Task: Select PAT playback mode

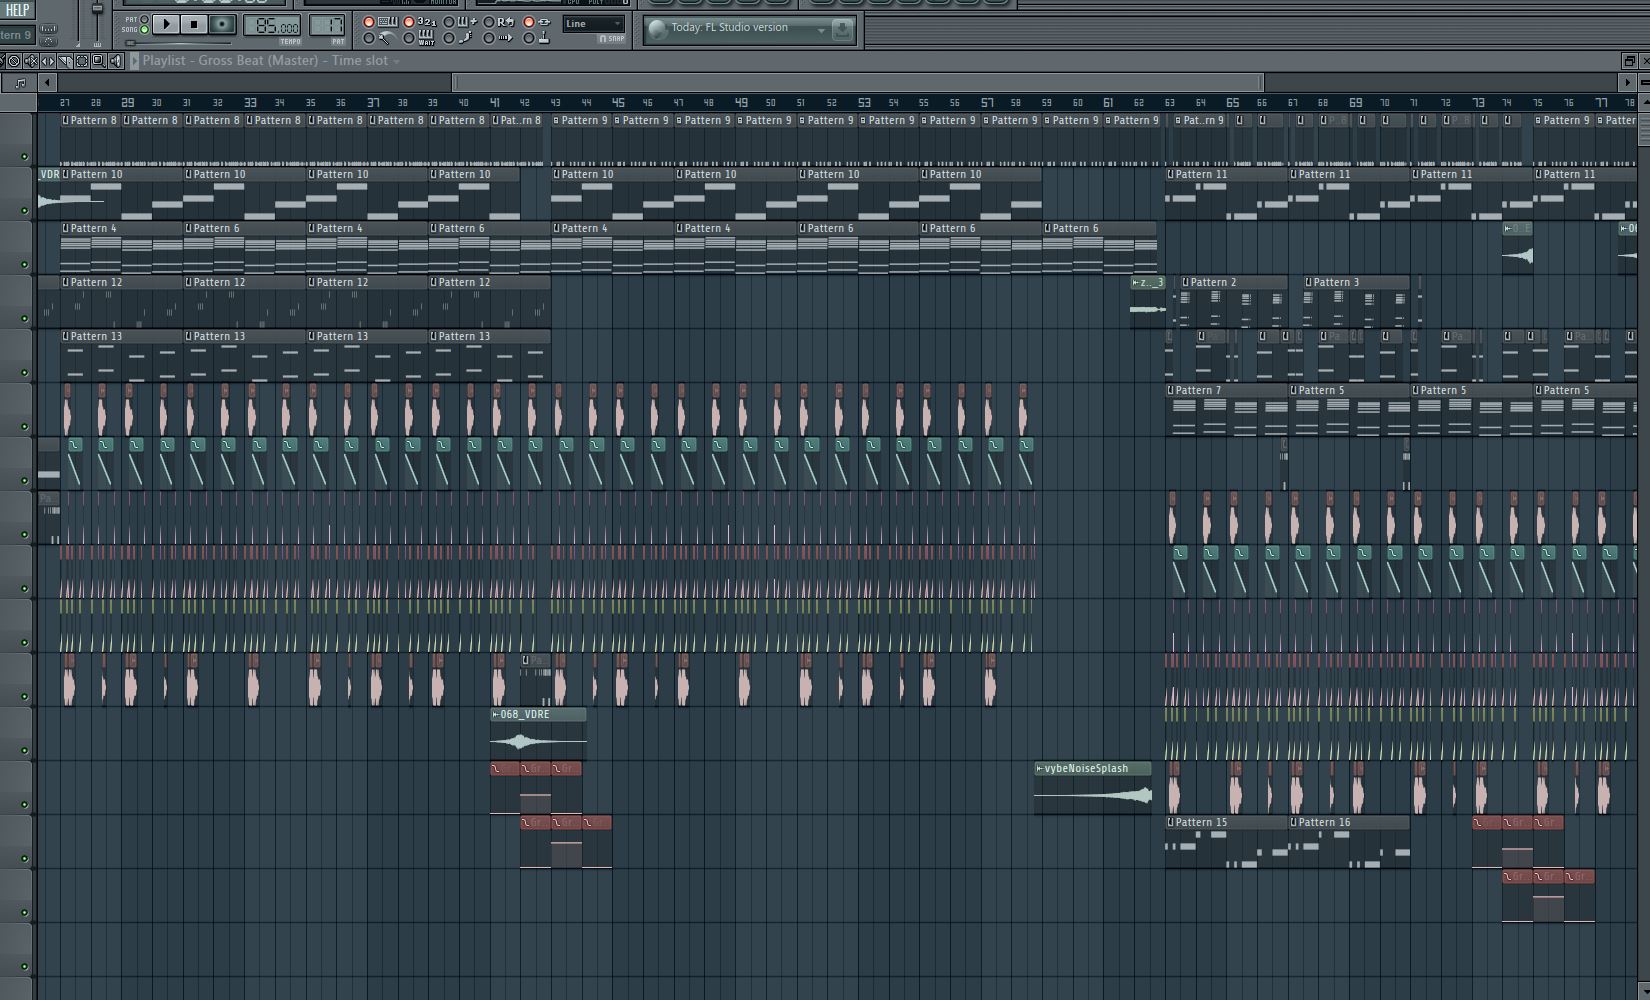Action: pyautogui.click(x=144, y=19)
